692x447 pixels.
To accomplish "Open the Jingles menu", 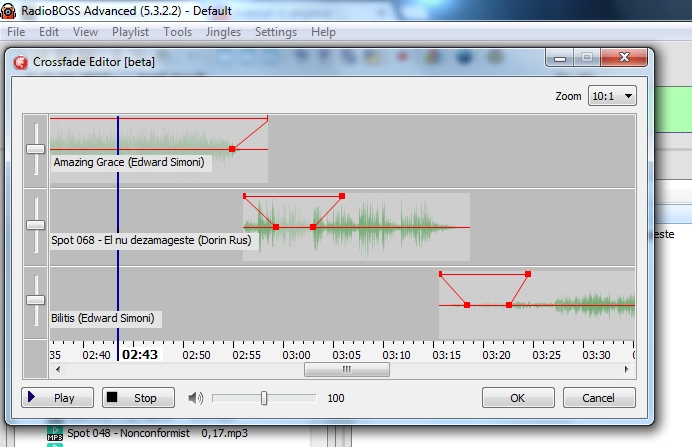I will [223, 32].
